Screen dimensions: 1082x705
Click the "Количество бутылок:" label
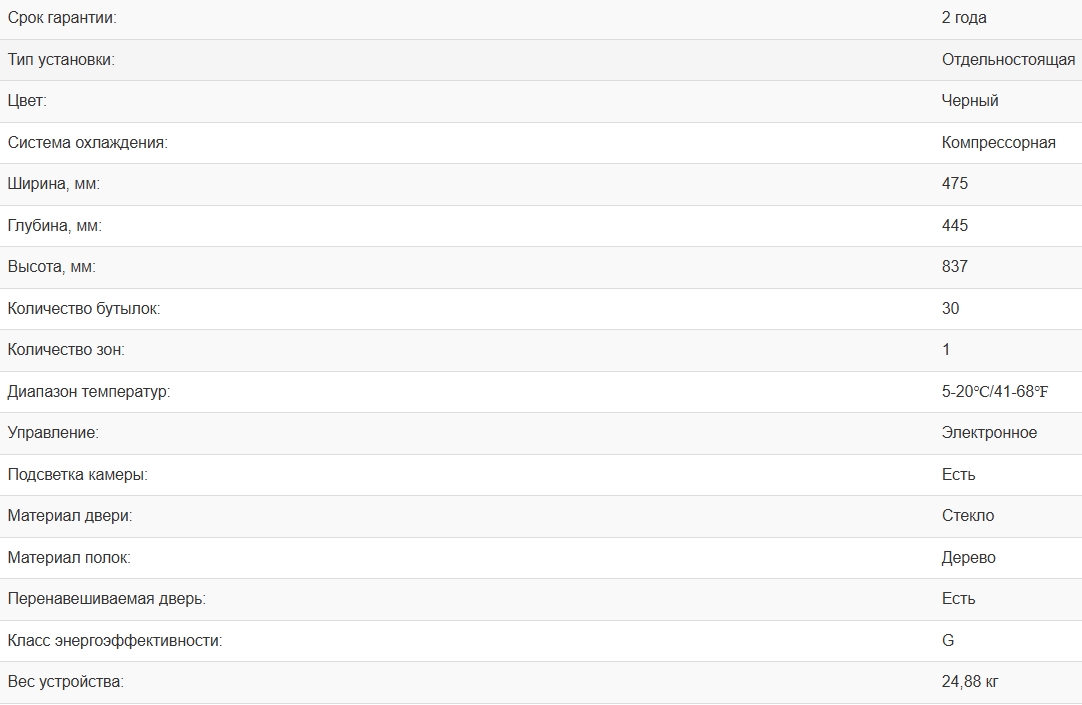click(83, 309)
